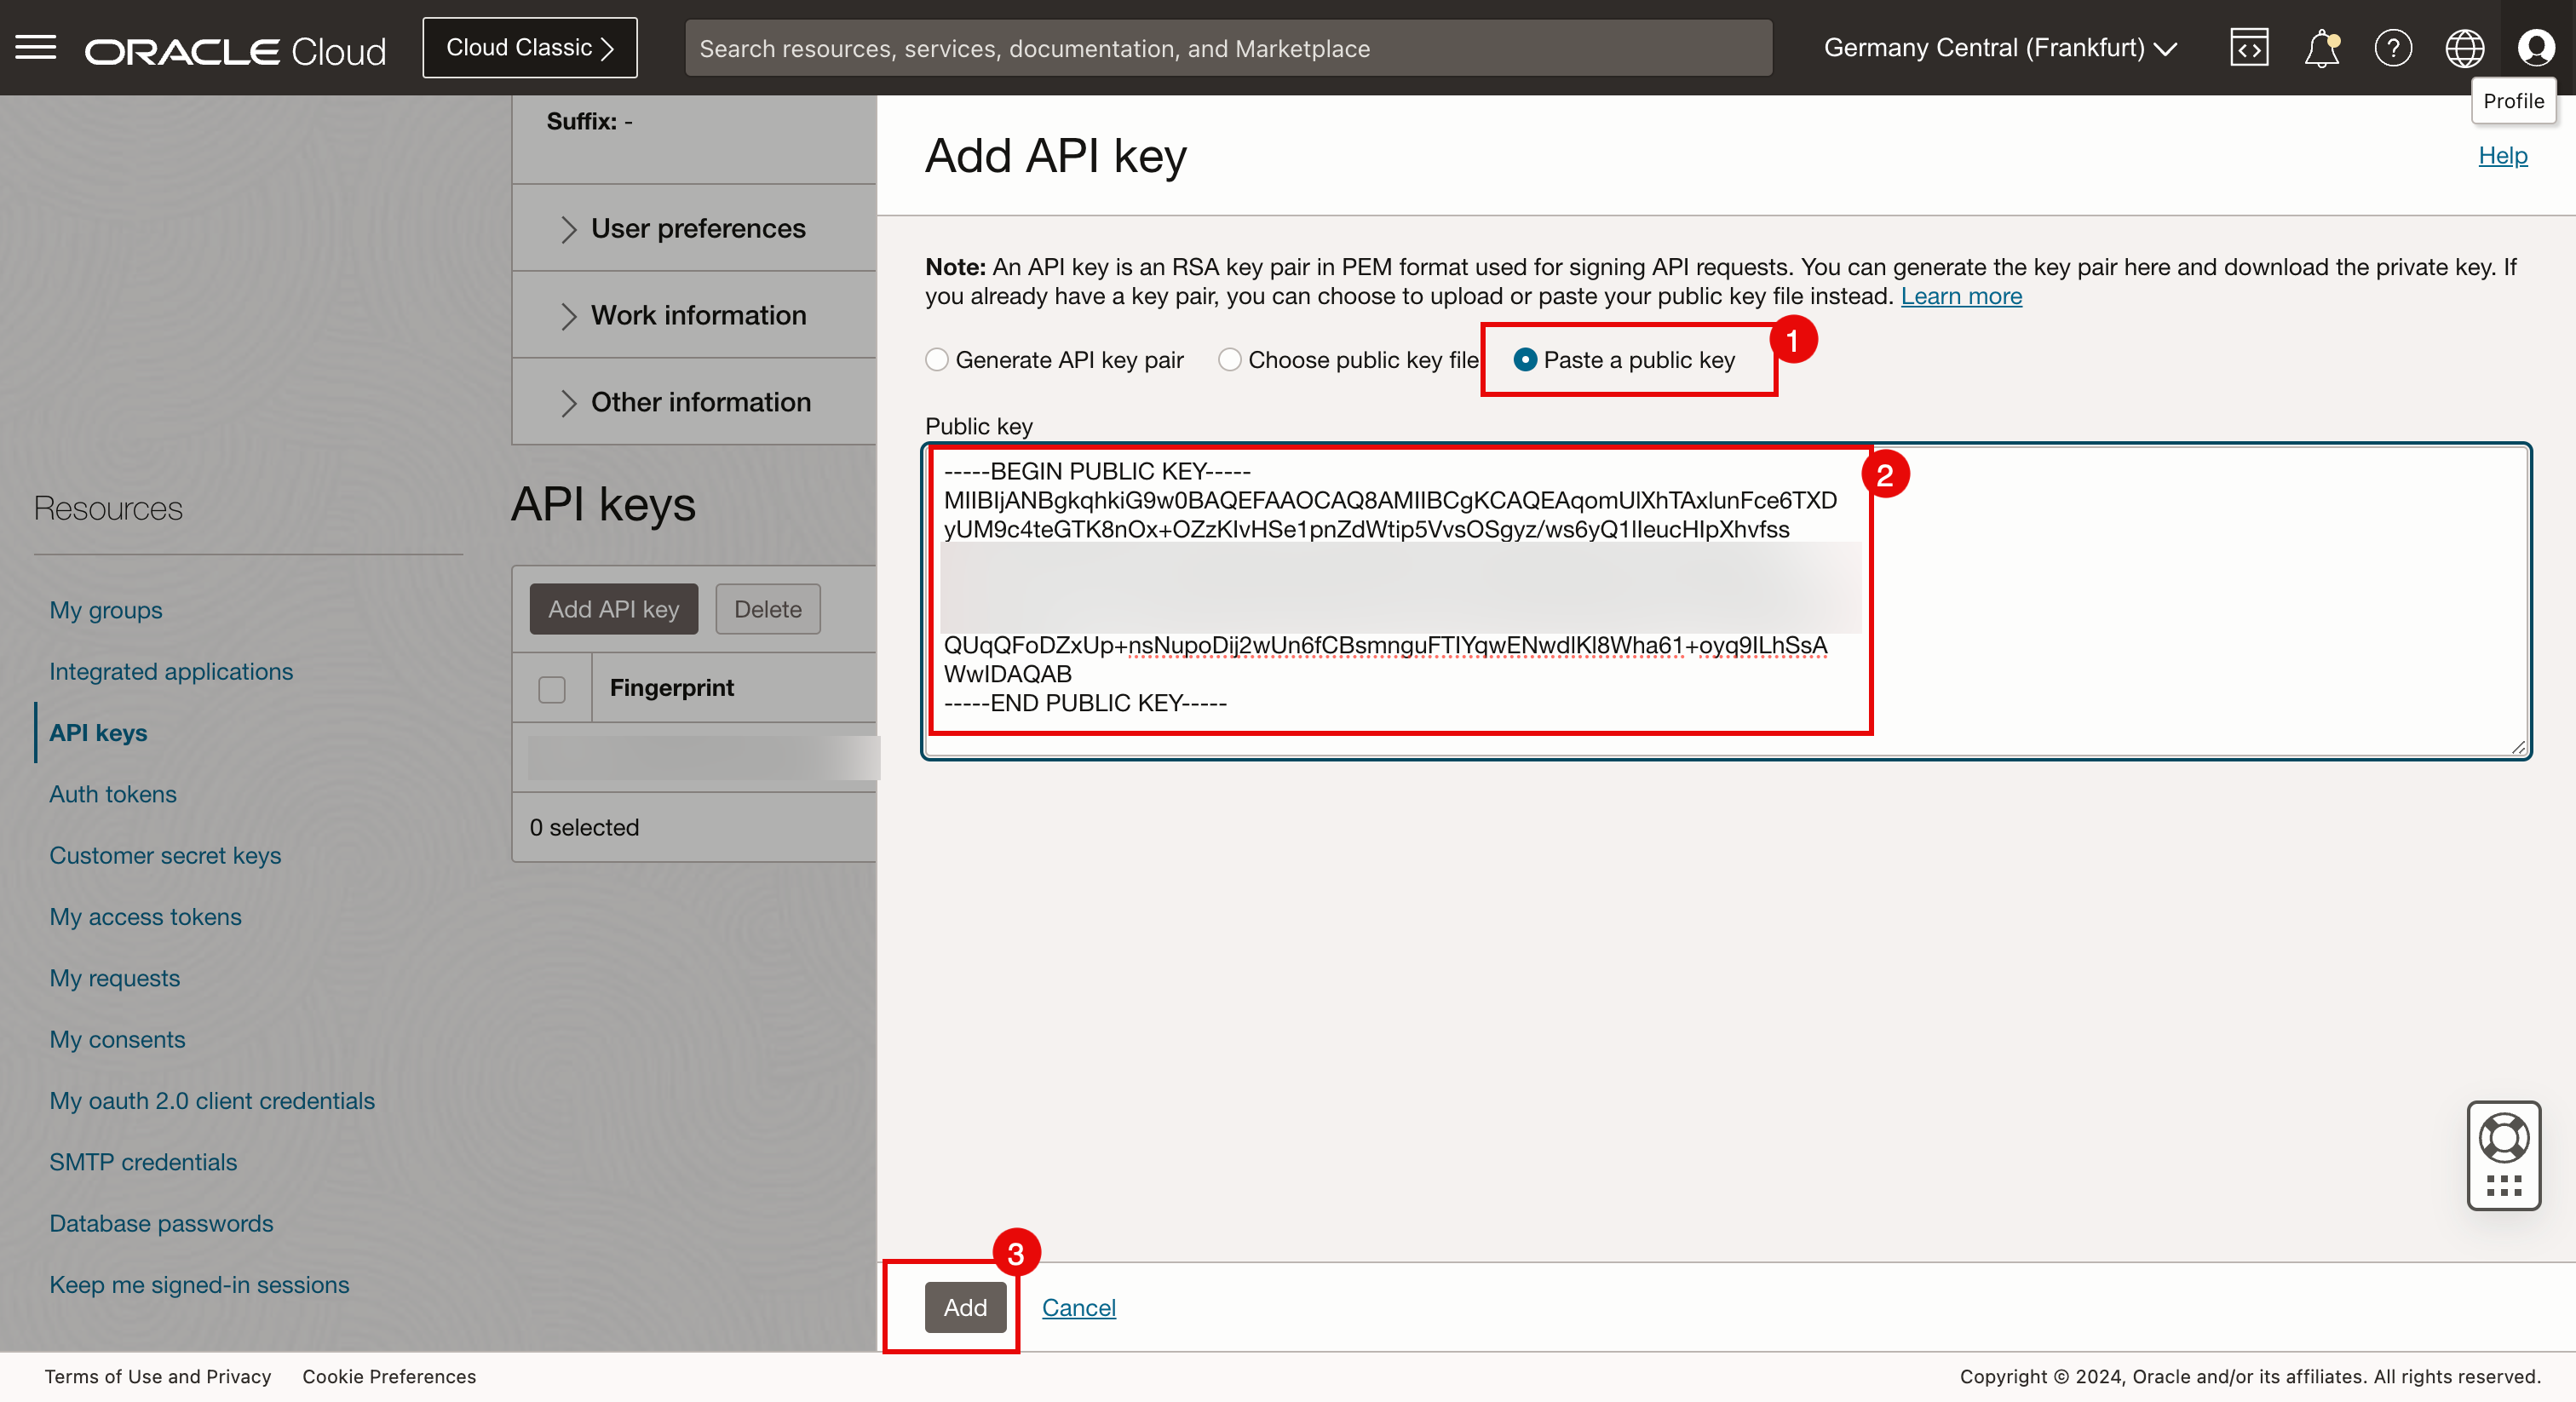Open the Profile avatar menu

point(2536,48)
